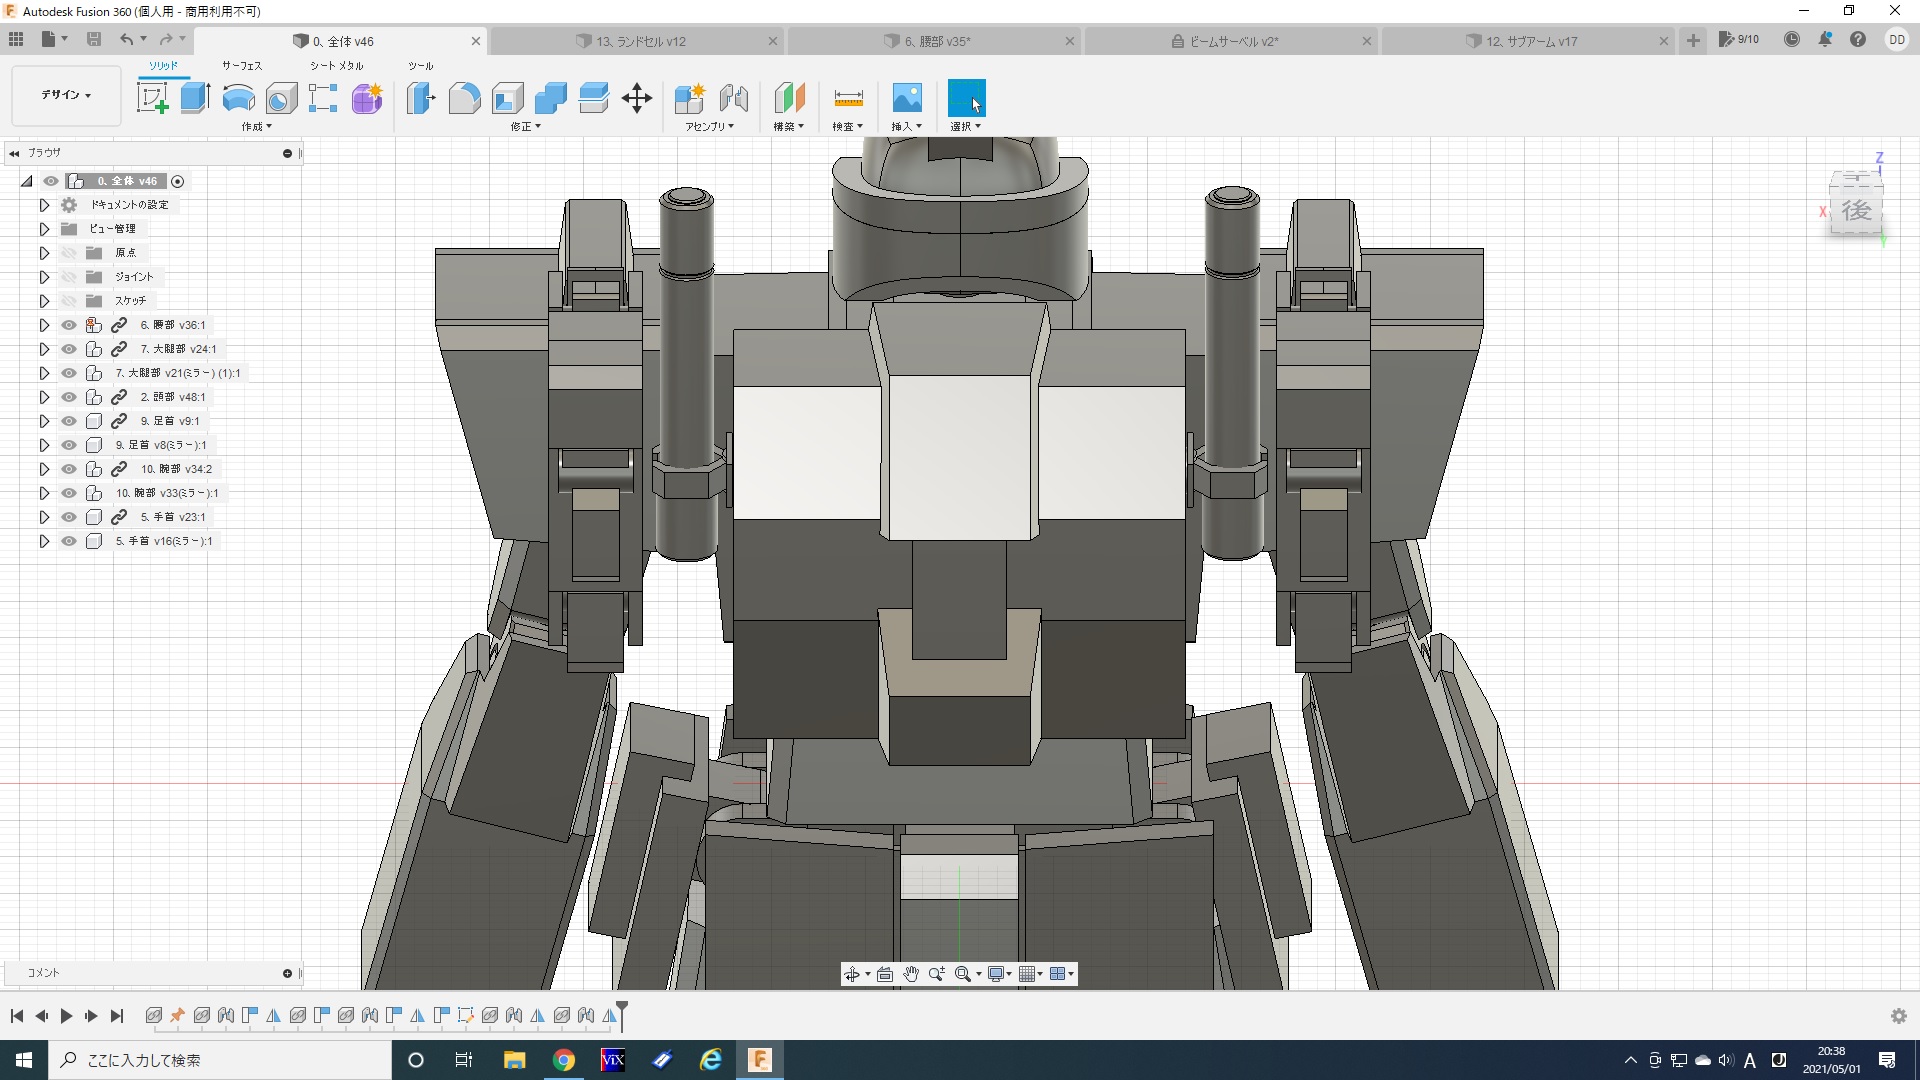
Task: Switch to the 13. ランドセル v12 tab
Action: [x=640, y=41]
